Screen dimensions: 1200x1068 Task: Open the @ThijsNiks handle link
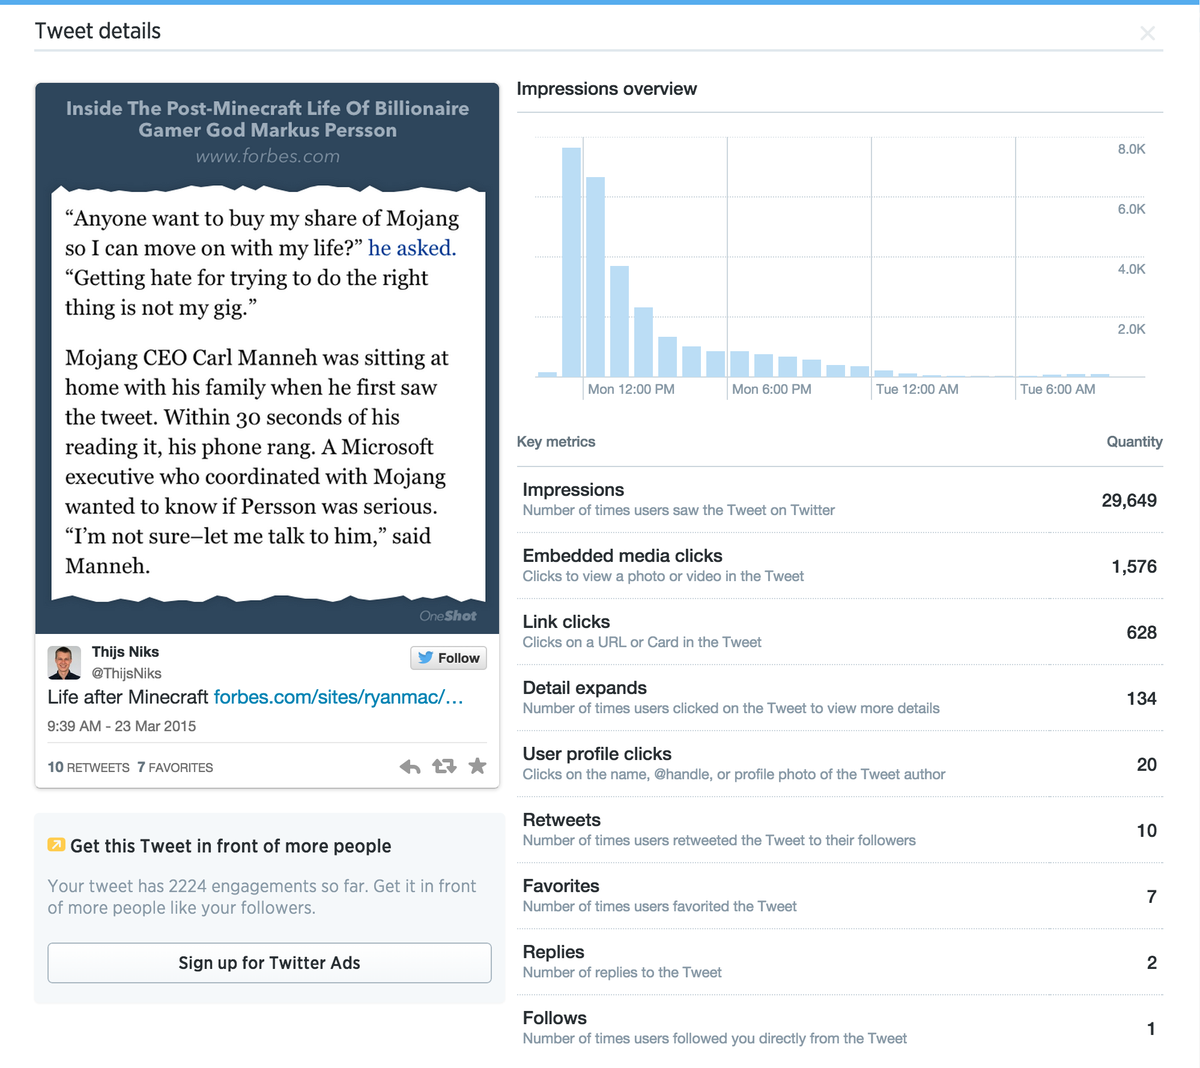tap(126, 674)
